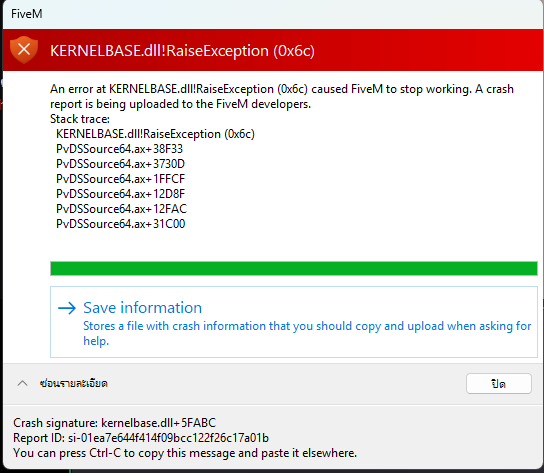This screenshot has width=544, height=473.
Task: Click stack trace entry PvDSSource64.ax+31C00
Action: (120, 224)
